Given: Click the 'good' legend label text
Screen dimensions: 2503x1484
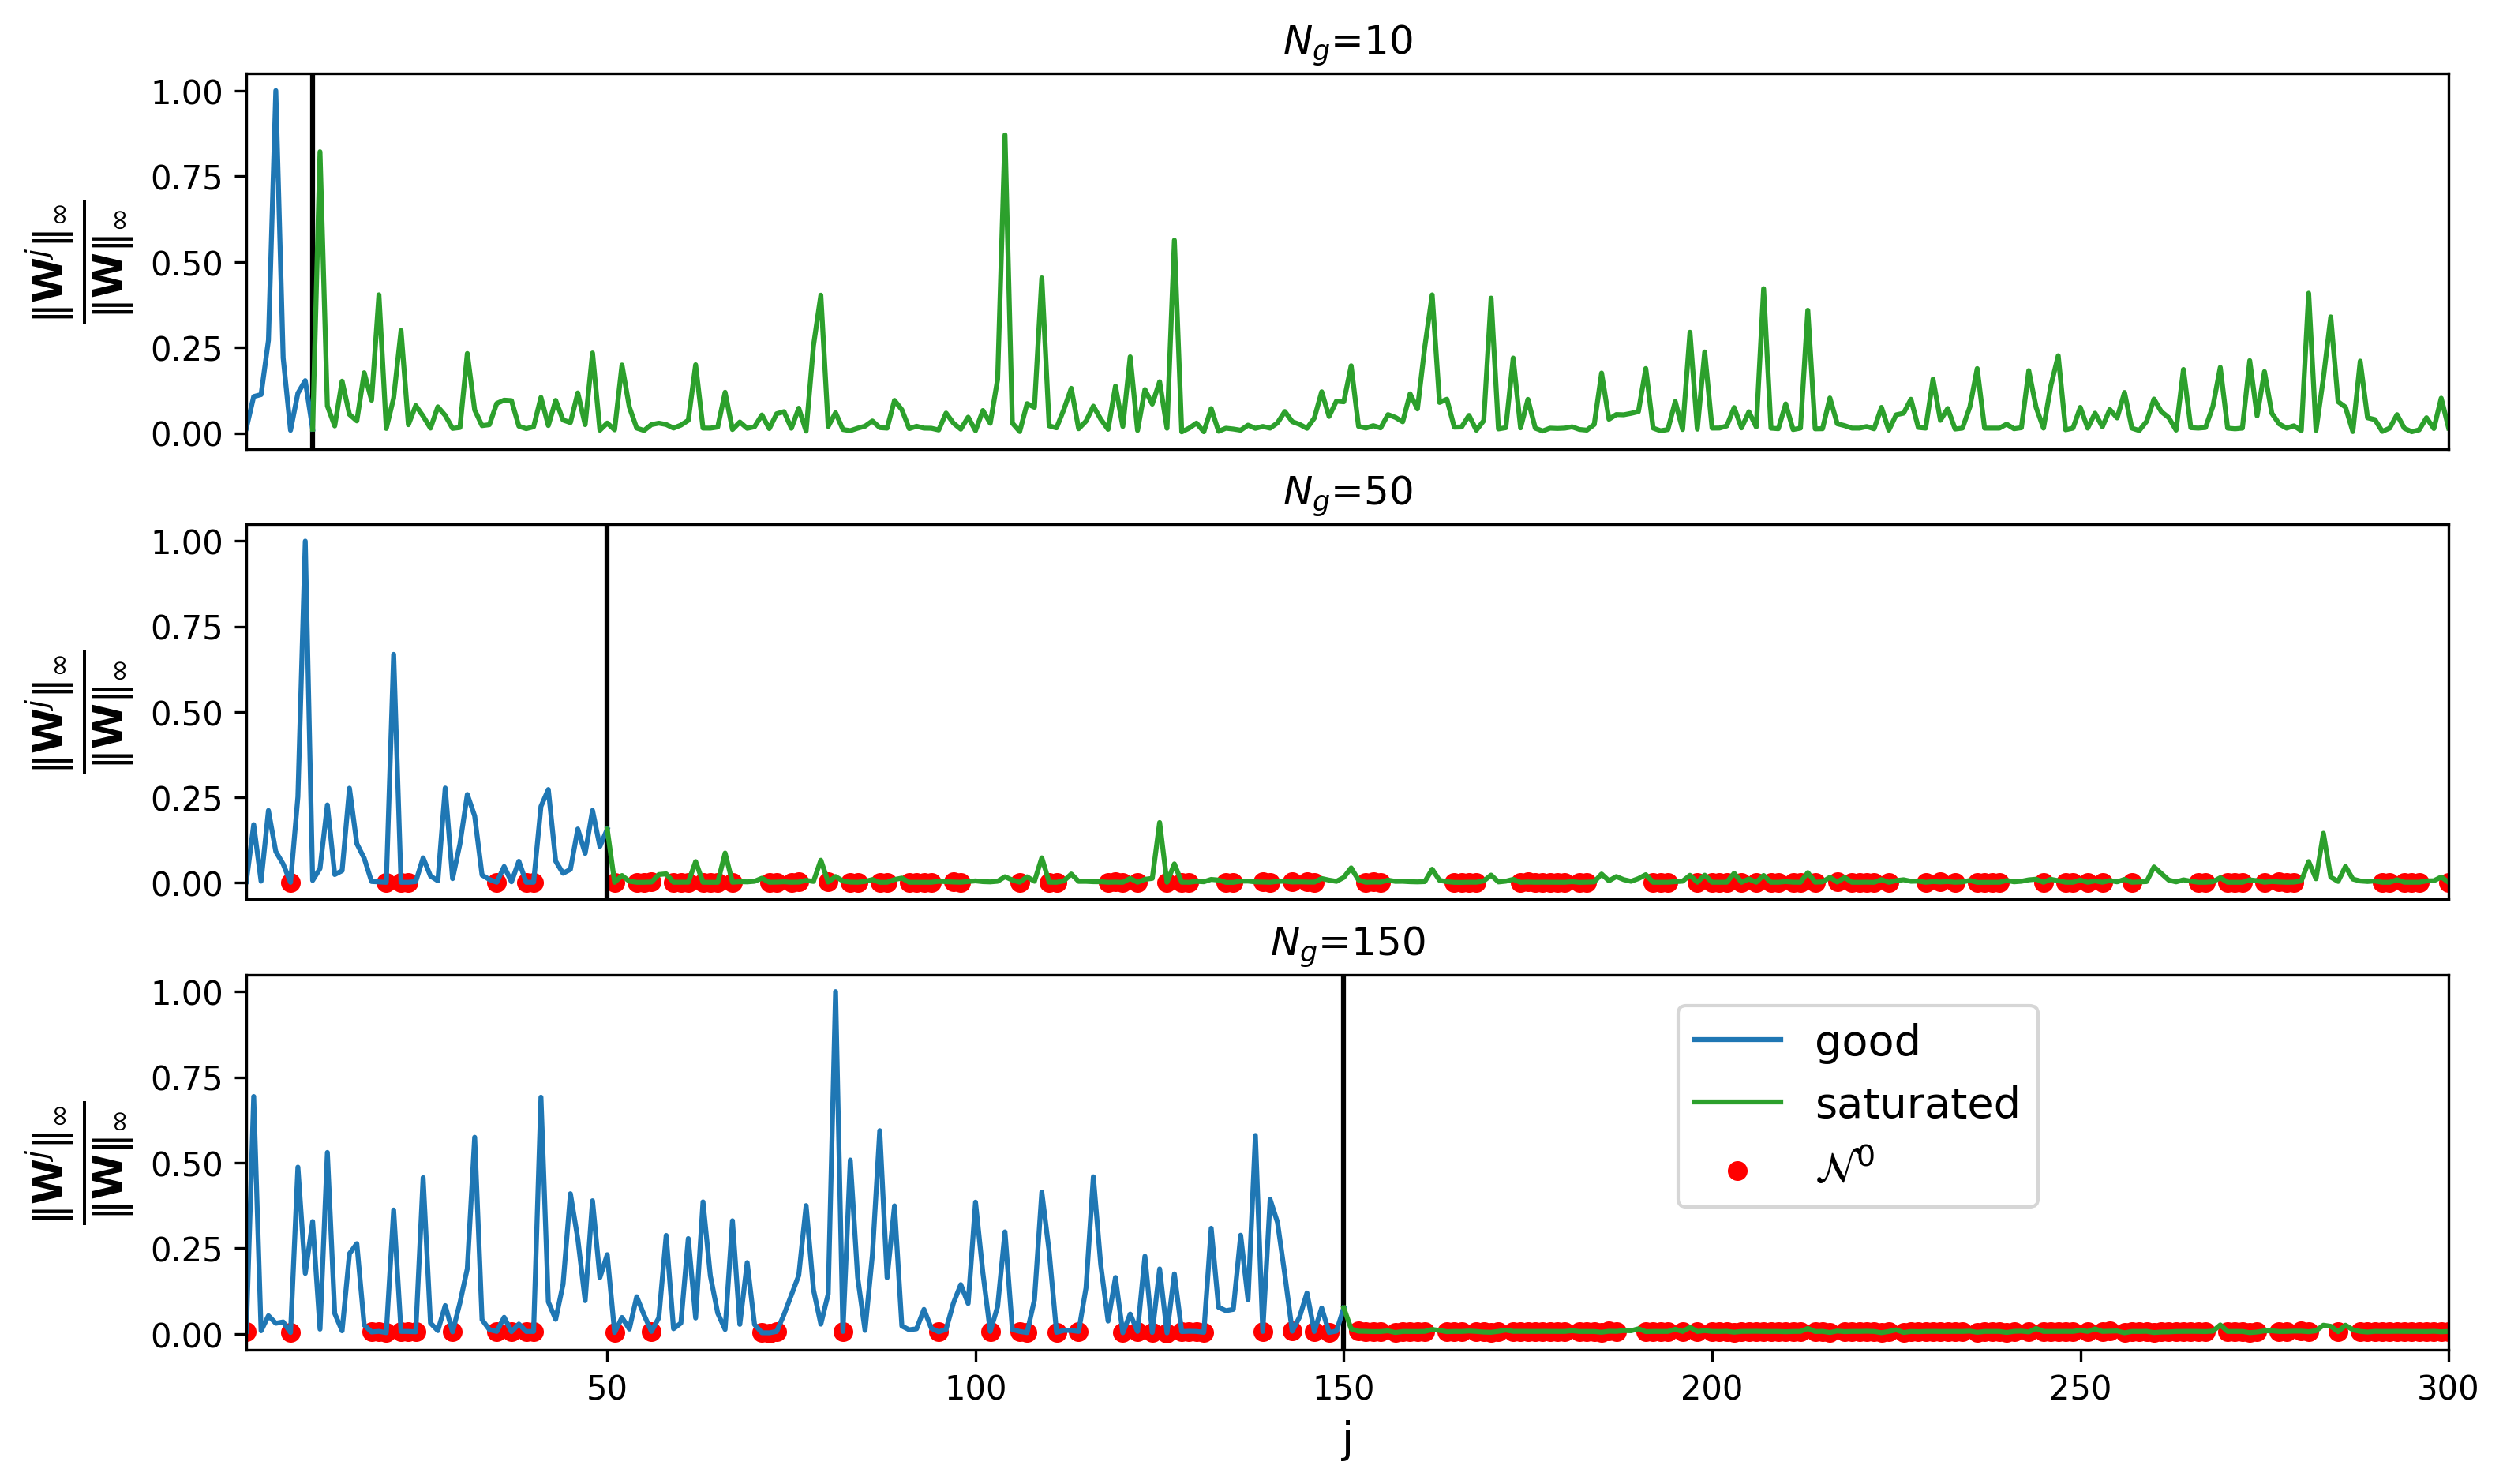Looking at the screenshot, I should coord(1867,1041).
